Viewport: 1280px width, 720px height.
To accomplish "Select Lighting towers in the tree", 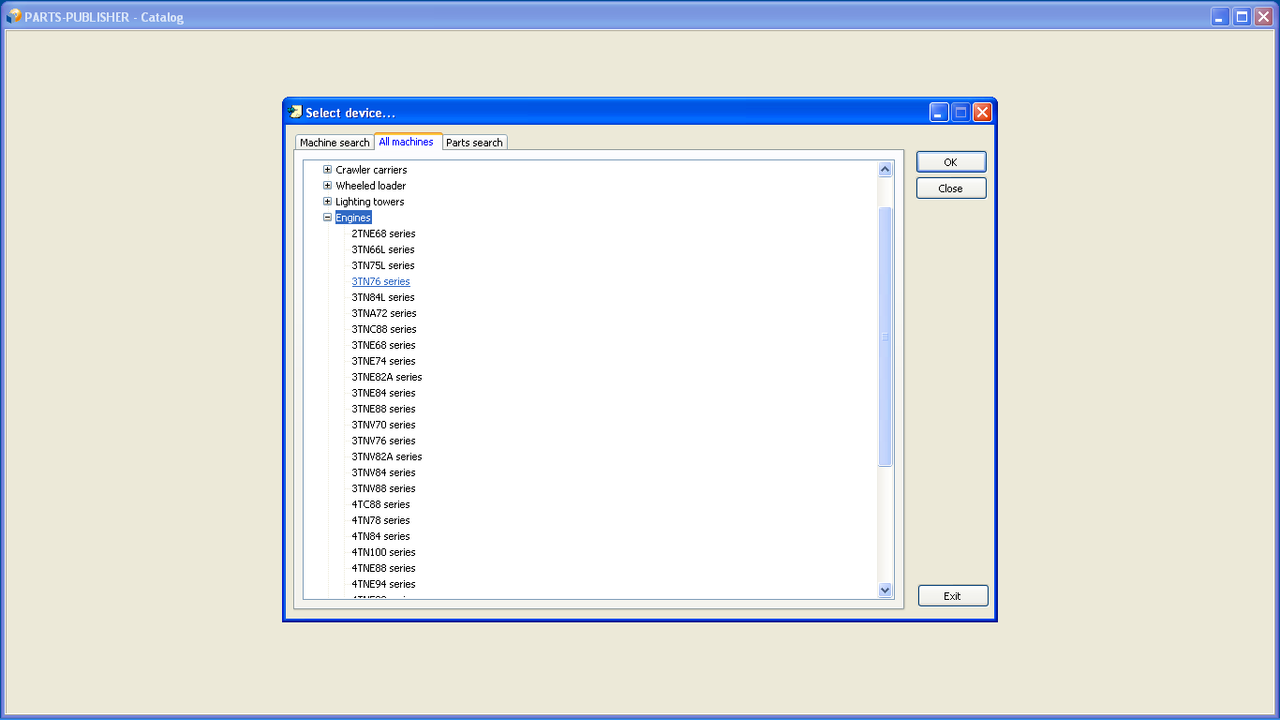I will tap(370, 202).
